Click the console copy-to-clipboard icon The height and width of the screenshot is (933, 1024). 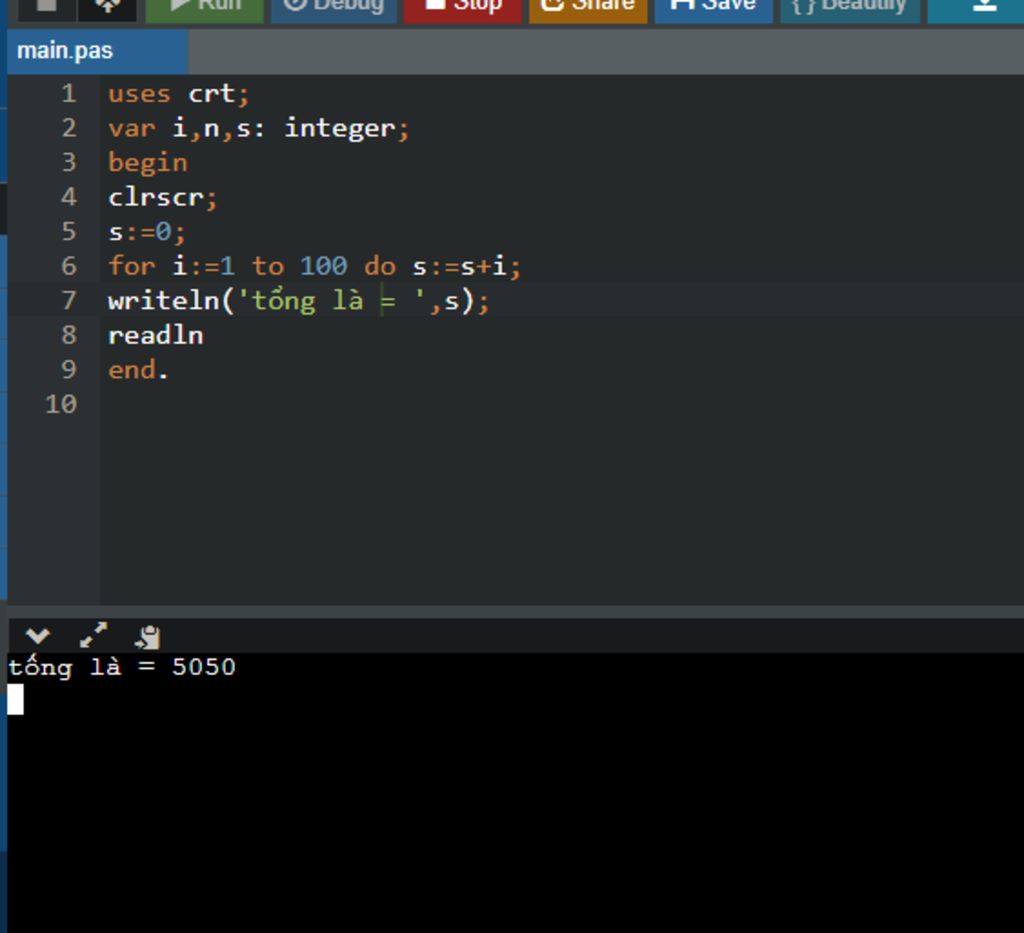[148, 637]
